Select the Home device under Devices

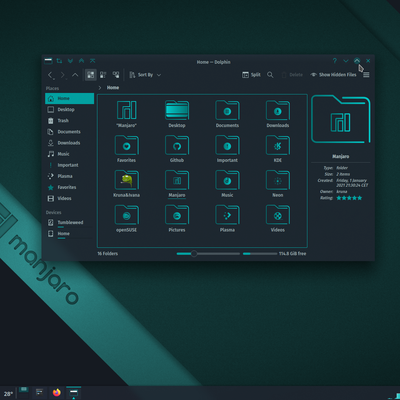click(x=69, y=234)
